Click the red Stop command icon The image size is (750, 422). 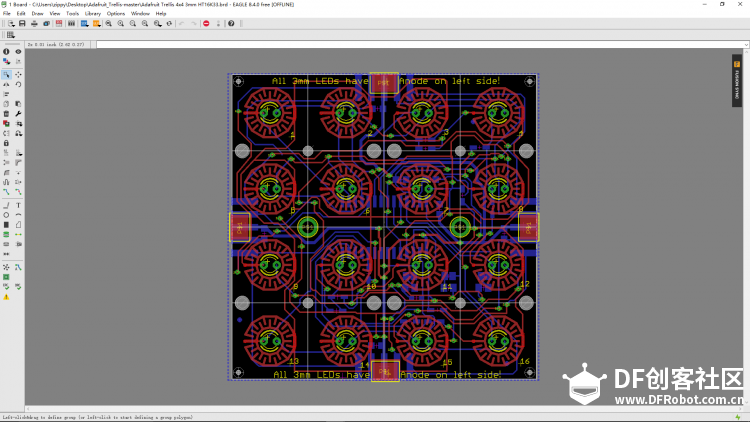coord(206,23)
